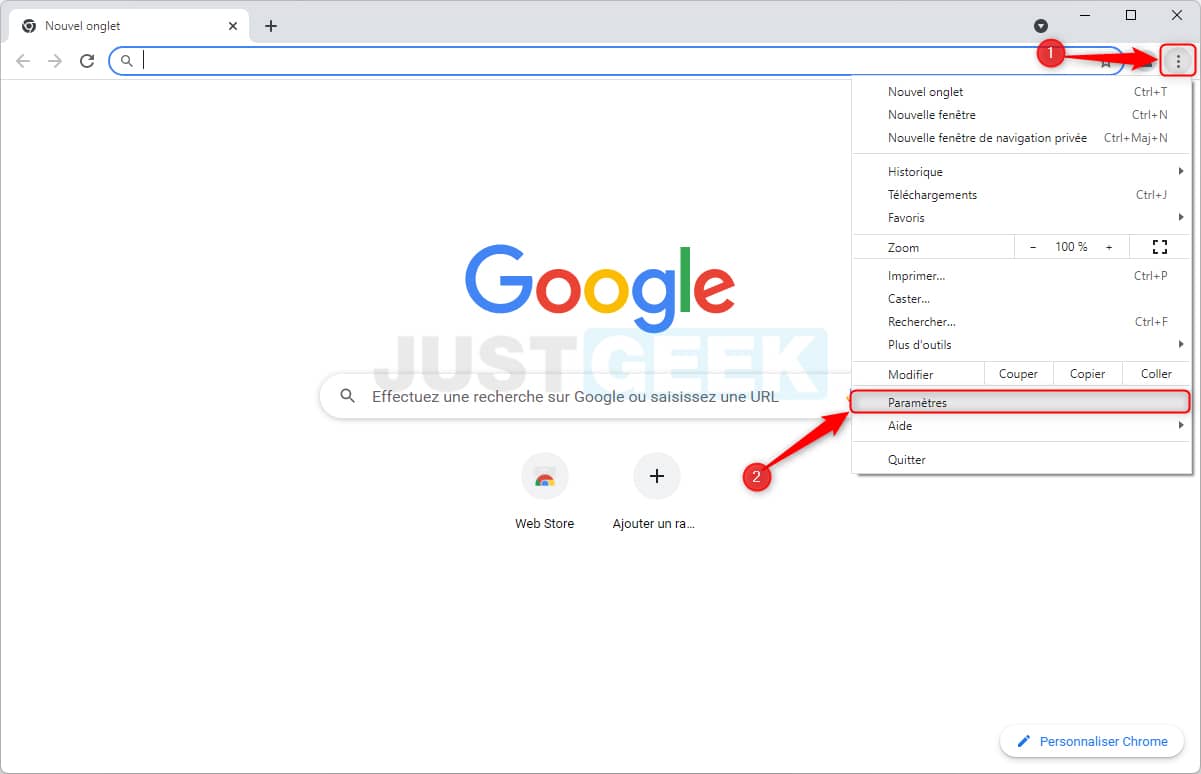Go back with the Back arrow
The height and width of the screenshot is (774, 1201).
pyautogui.click(x=23, y=61)
